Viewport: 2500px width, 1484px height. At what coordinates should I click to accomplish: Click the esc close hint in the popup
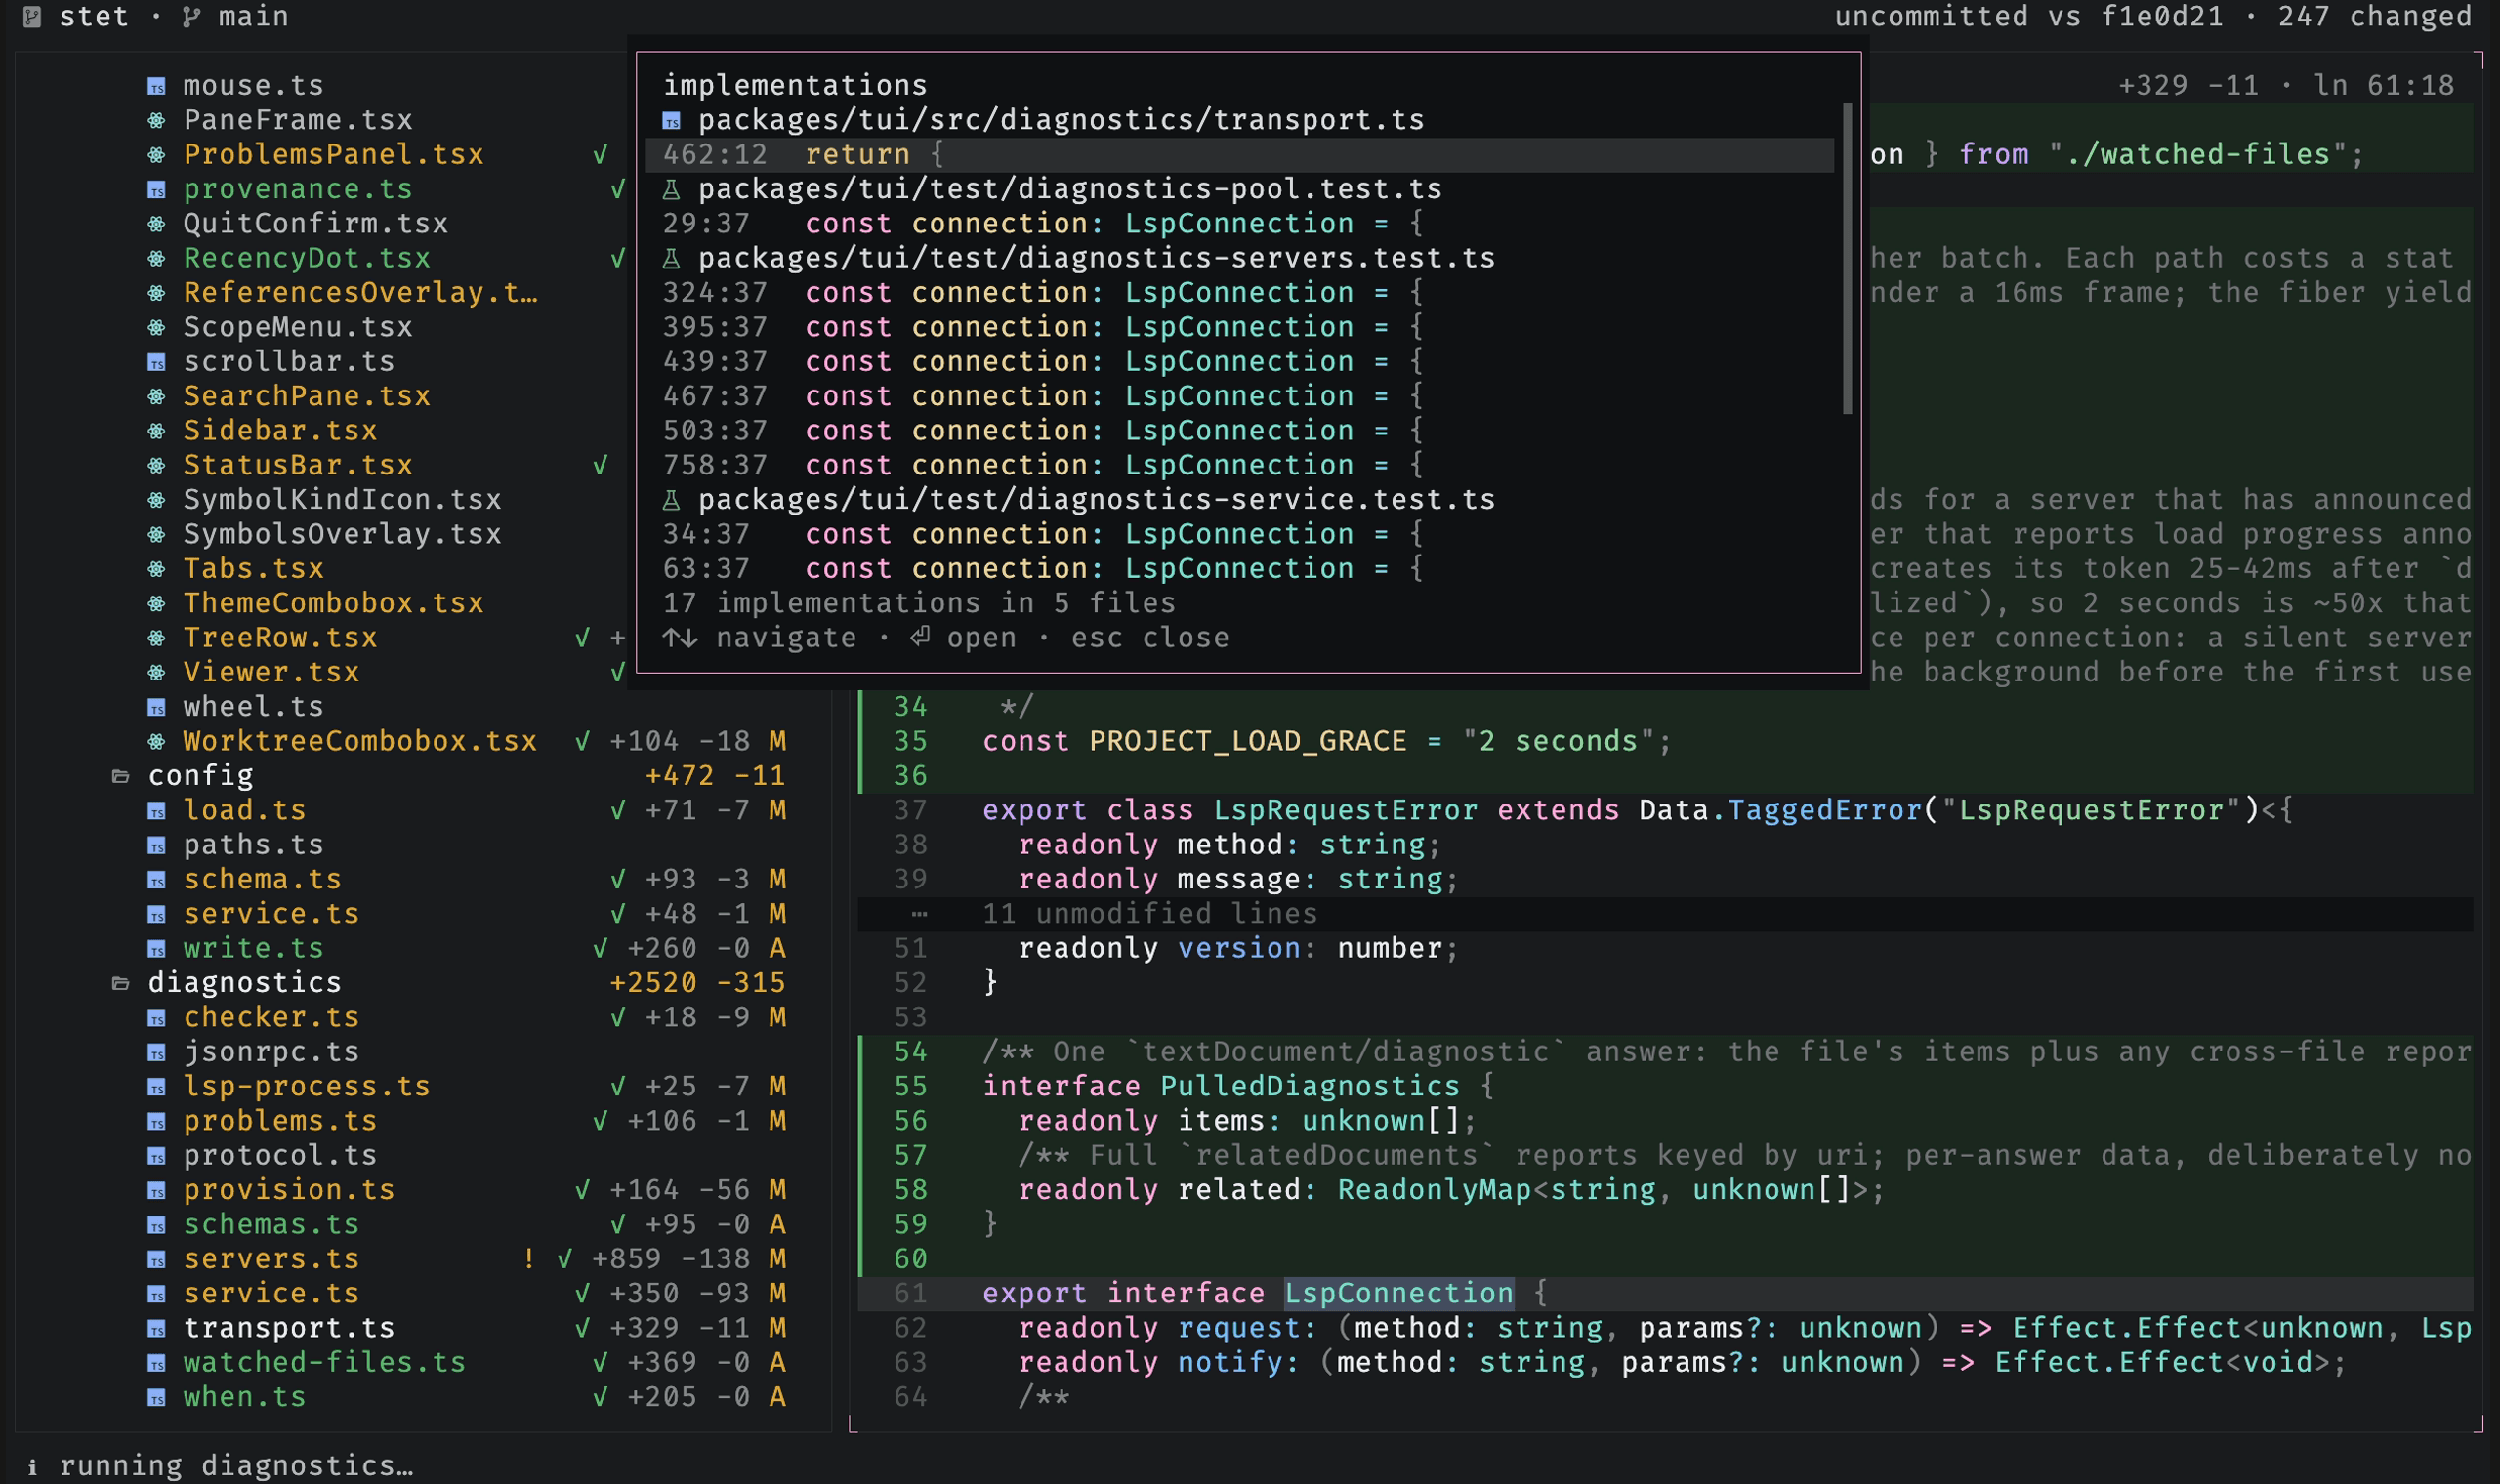tap(1150, 638)
